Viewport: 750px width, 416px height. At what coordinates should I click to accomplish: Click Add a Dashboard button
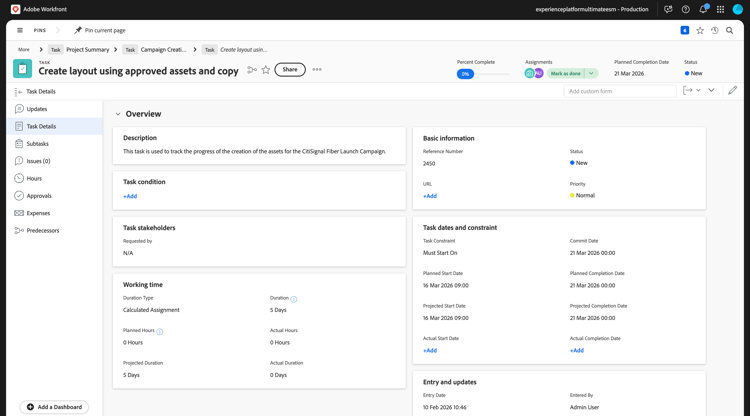click(54, 407)
